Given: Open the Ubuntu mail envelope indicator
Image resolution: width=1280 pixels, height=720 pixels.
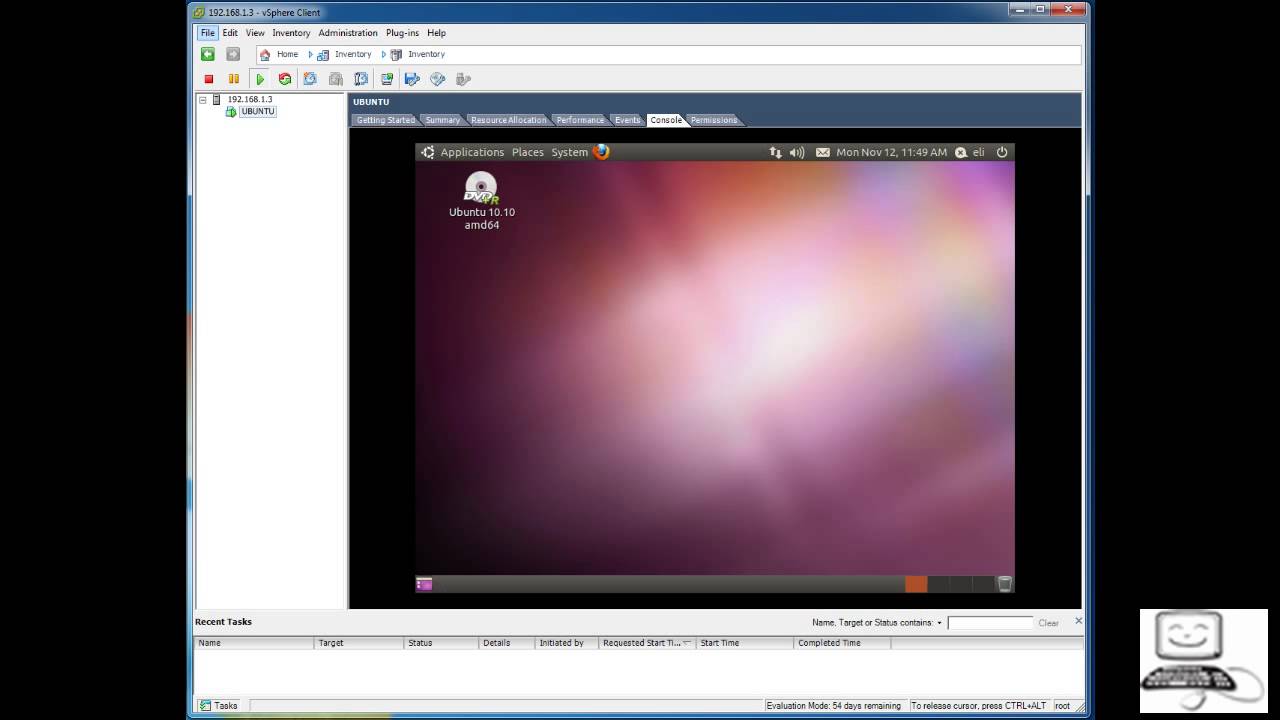Looking at the screenshot, I should click(823, 152).
